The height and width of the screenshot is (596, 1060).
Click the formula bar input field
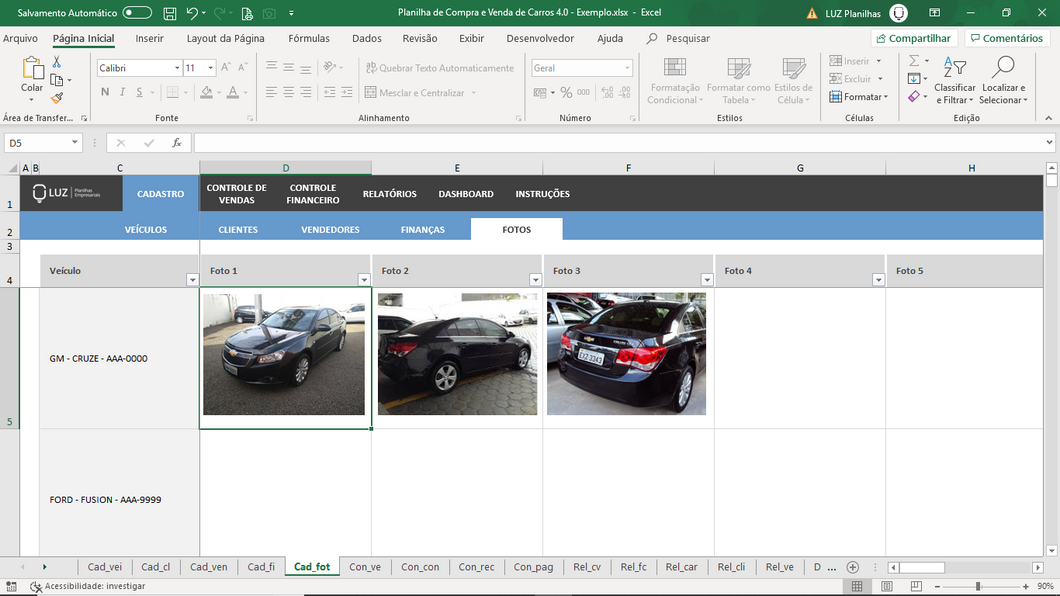click(619, 143)
